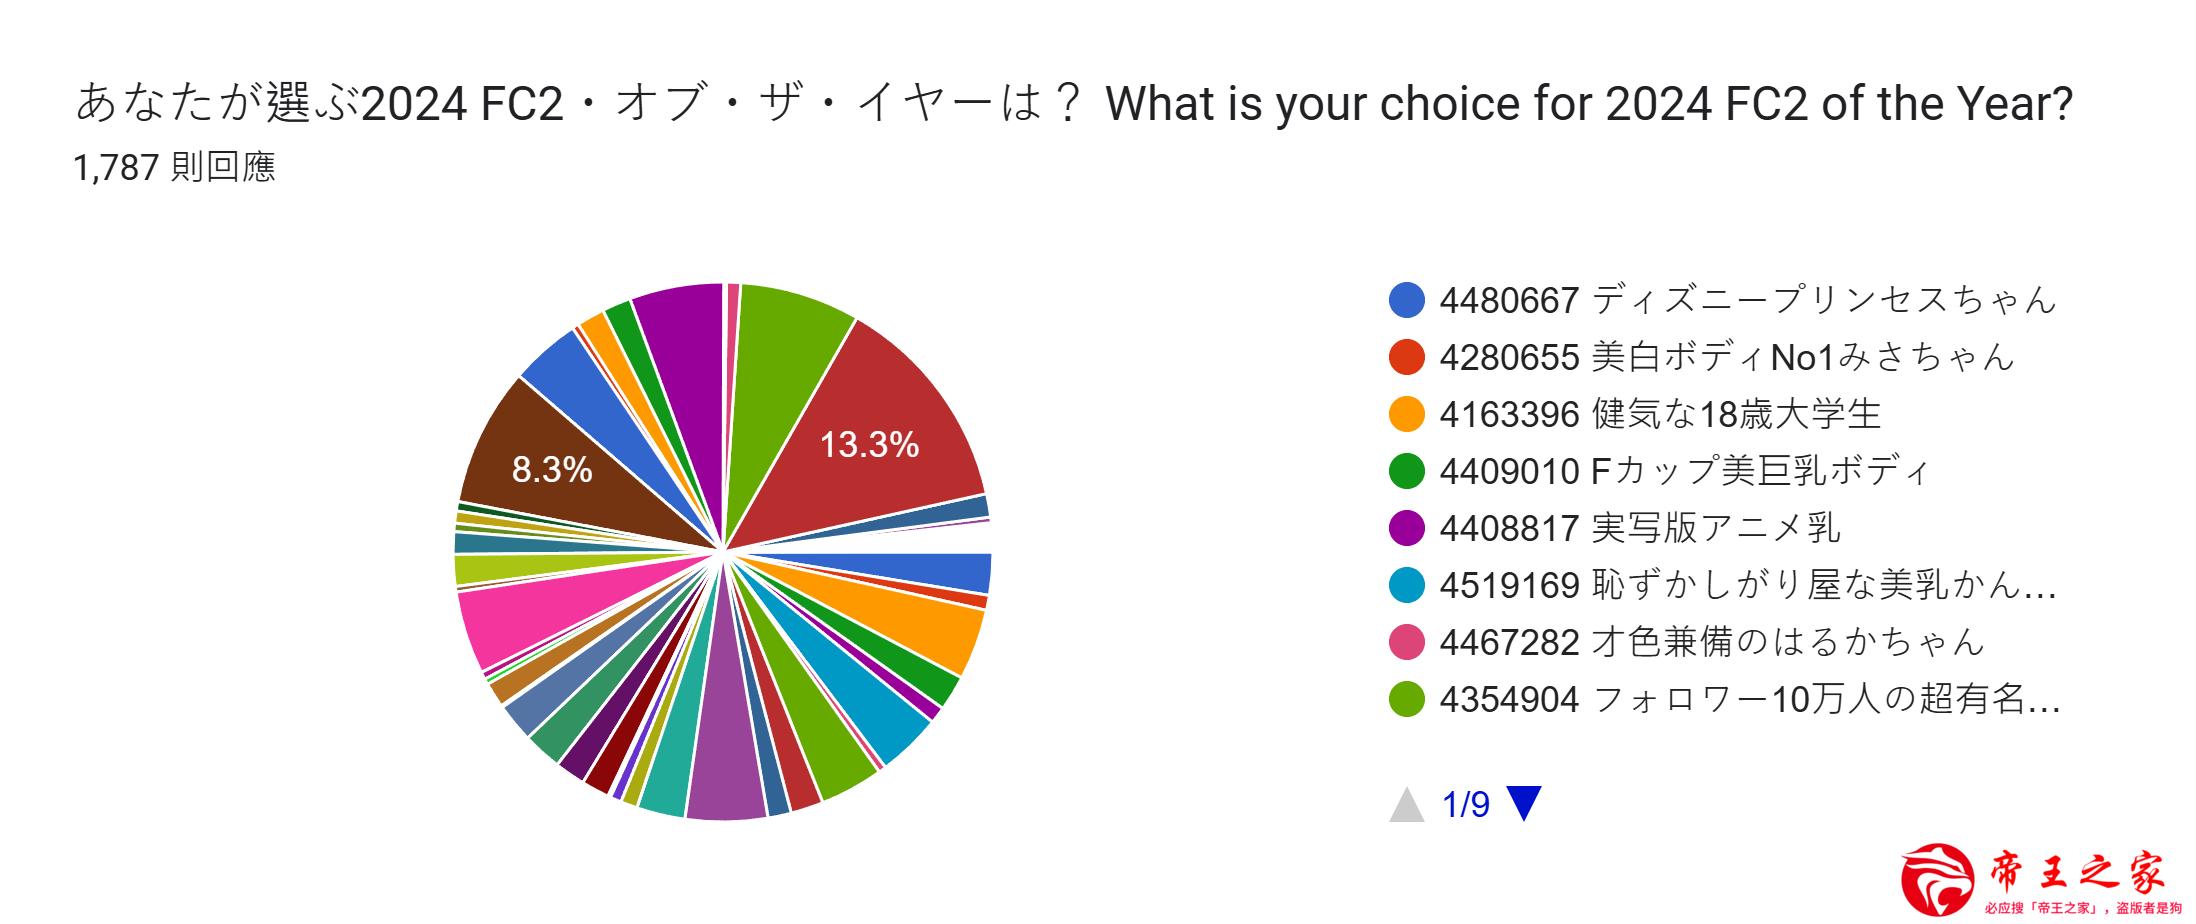Click legend label 4480667 ディズニープリンセスちゃん
2196x924 pixels.
pyautogui.click(x=1747, y=300)
